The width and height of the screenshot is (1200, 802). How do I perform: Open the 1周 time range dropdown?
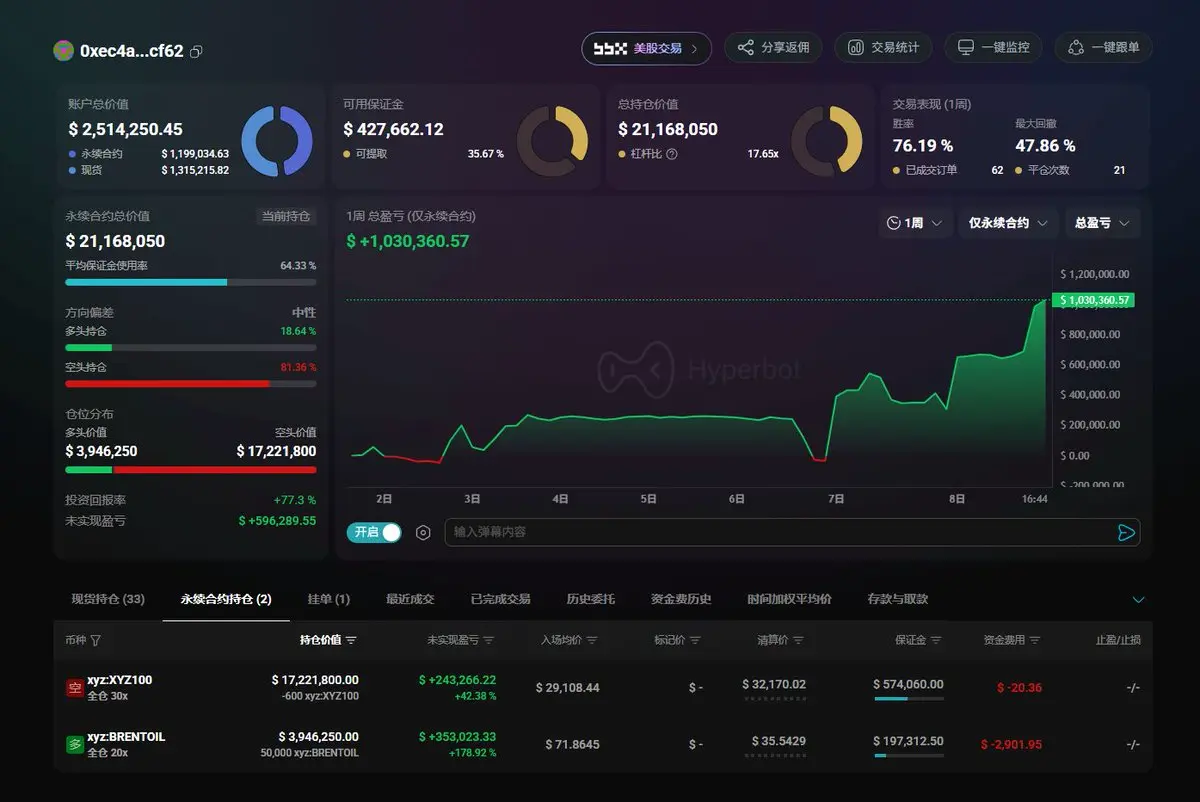tap(914, 223)
